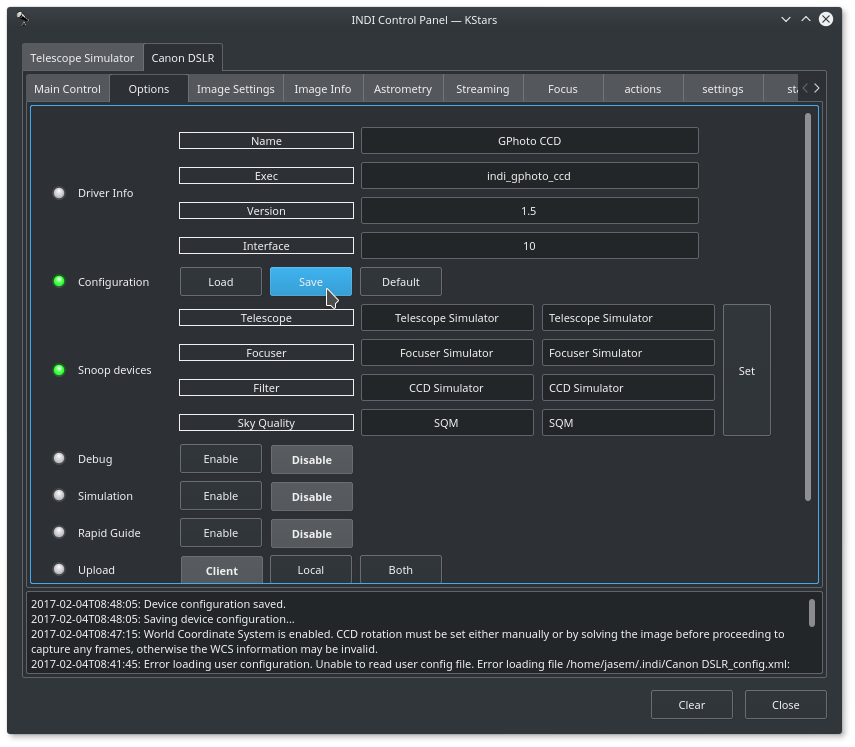
Task: Enable Debug mode
Action: [x=221, y=459]
